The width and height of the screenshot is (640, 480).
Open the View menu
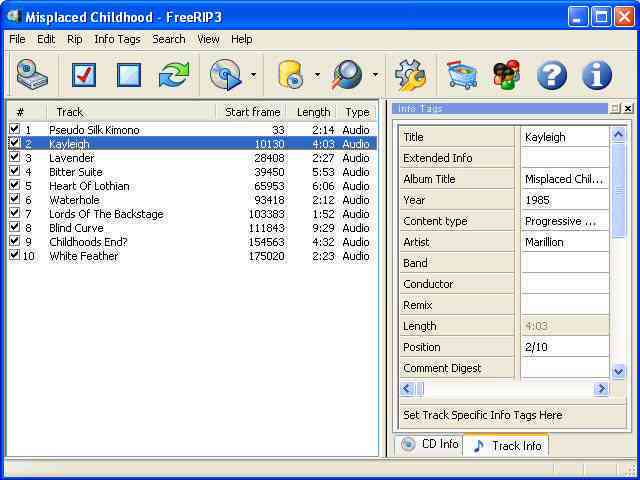point(208,39)
